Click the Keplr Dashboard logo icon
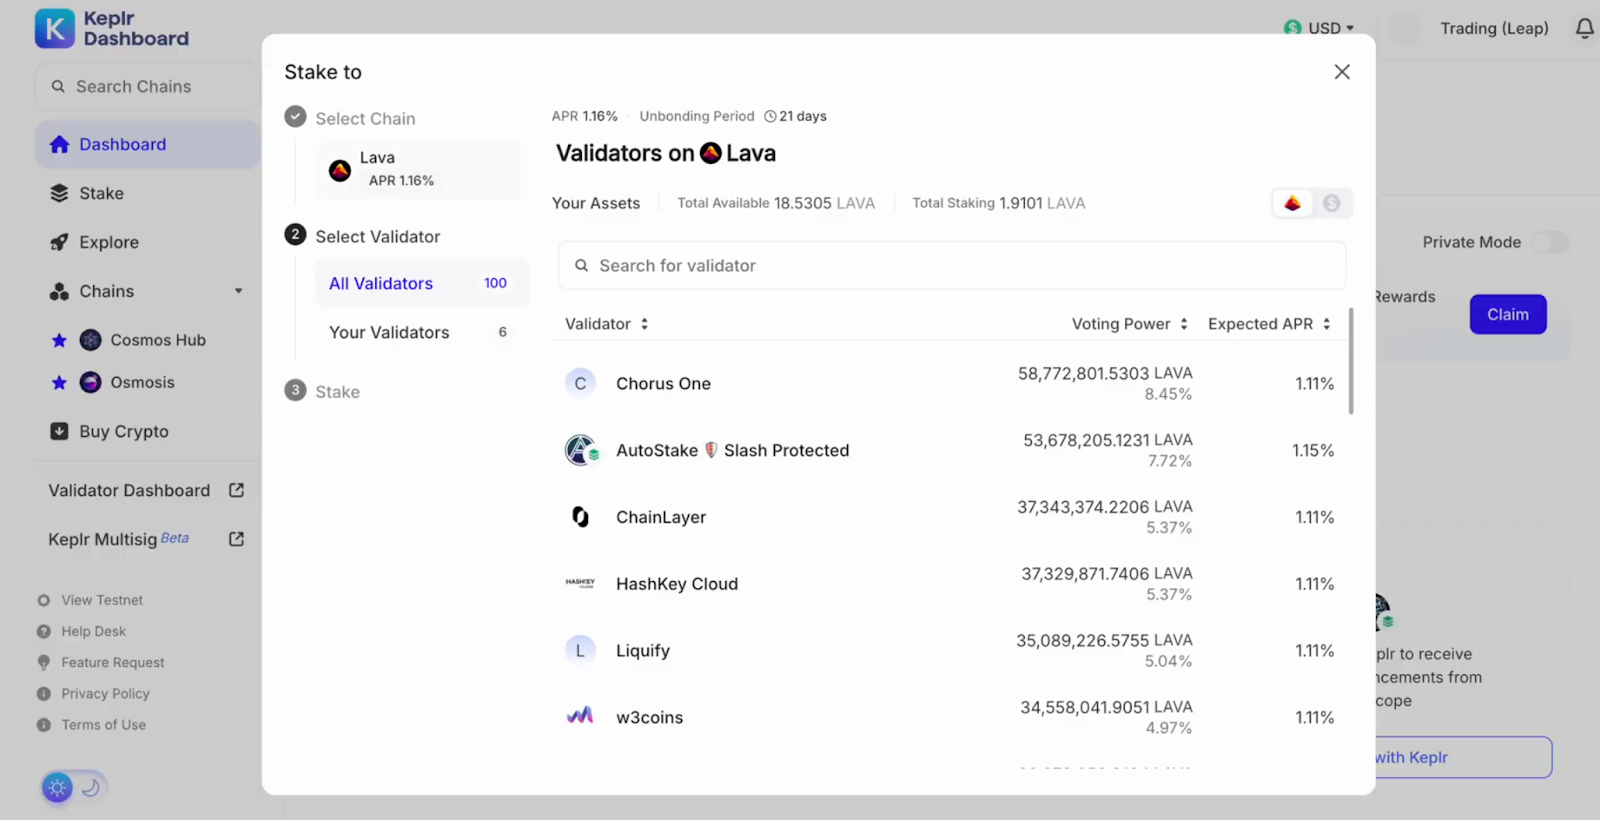The width and height of the screenshot is (1600, 820). [55, 29]
